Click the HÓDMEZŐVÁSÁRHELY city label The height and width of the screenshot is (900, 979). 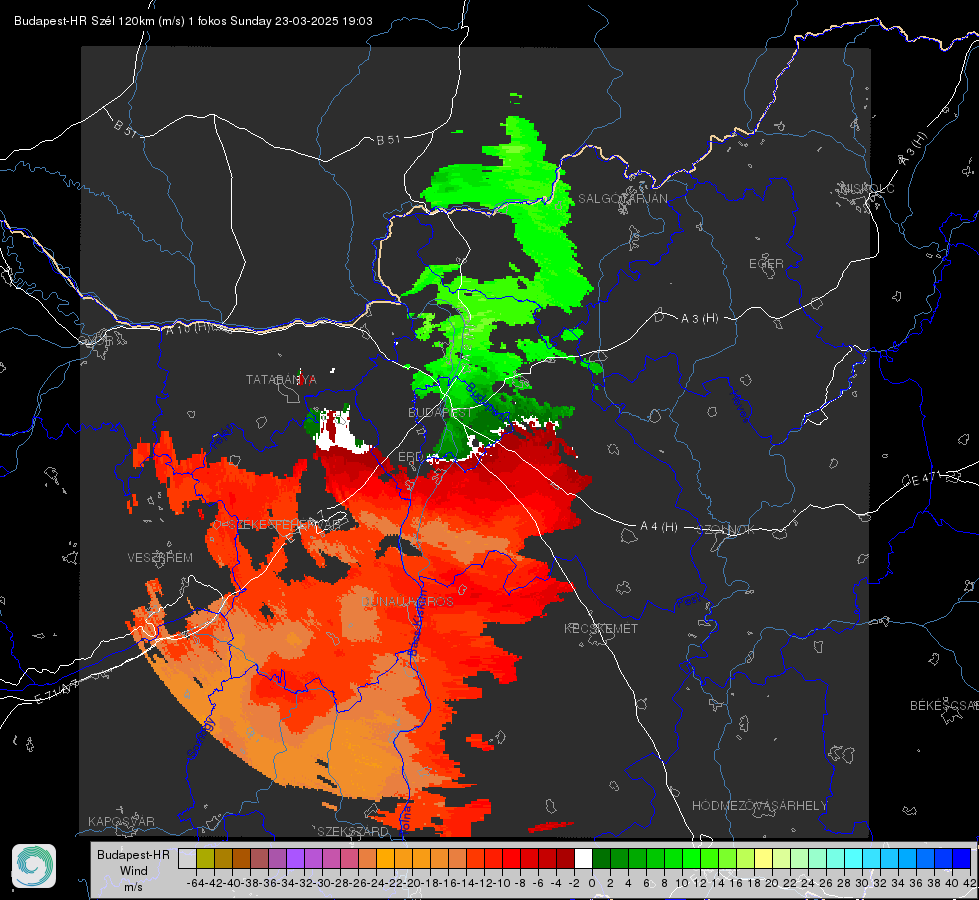pyautogui.click(x=759, y=806)
